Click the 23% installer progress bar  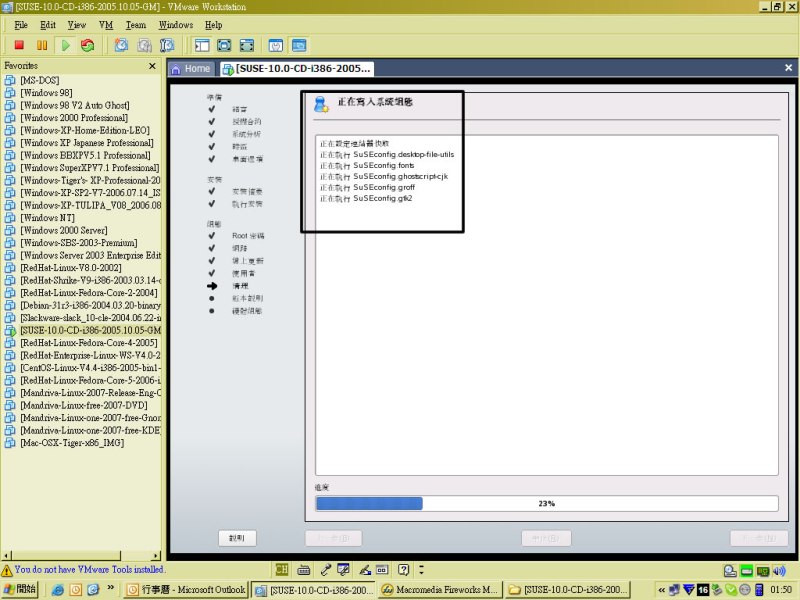pyautogui.click(x=546, y=504)
